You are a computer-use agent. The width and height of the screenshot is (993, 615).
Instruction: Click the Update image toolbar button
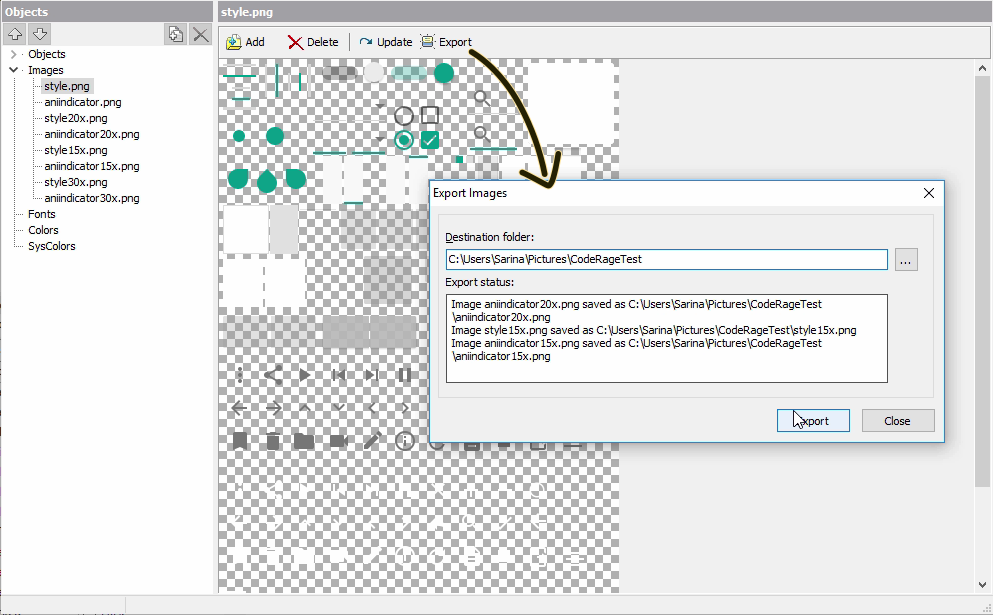click(x=386, y=42)
